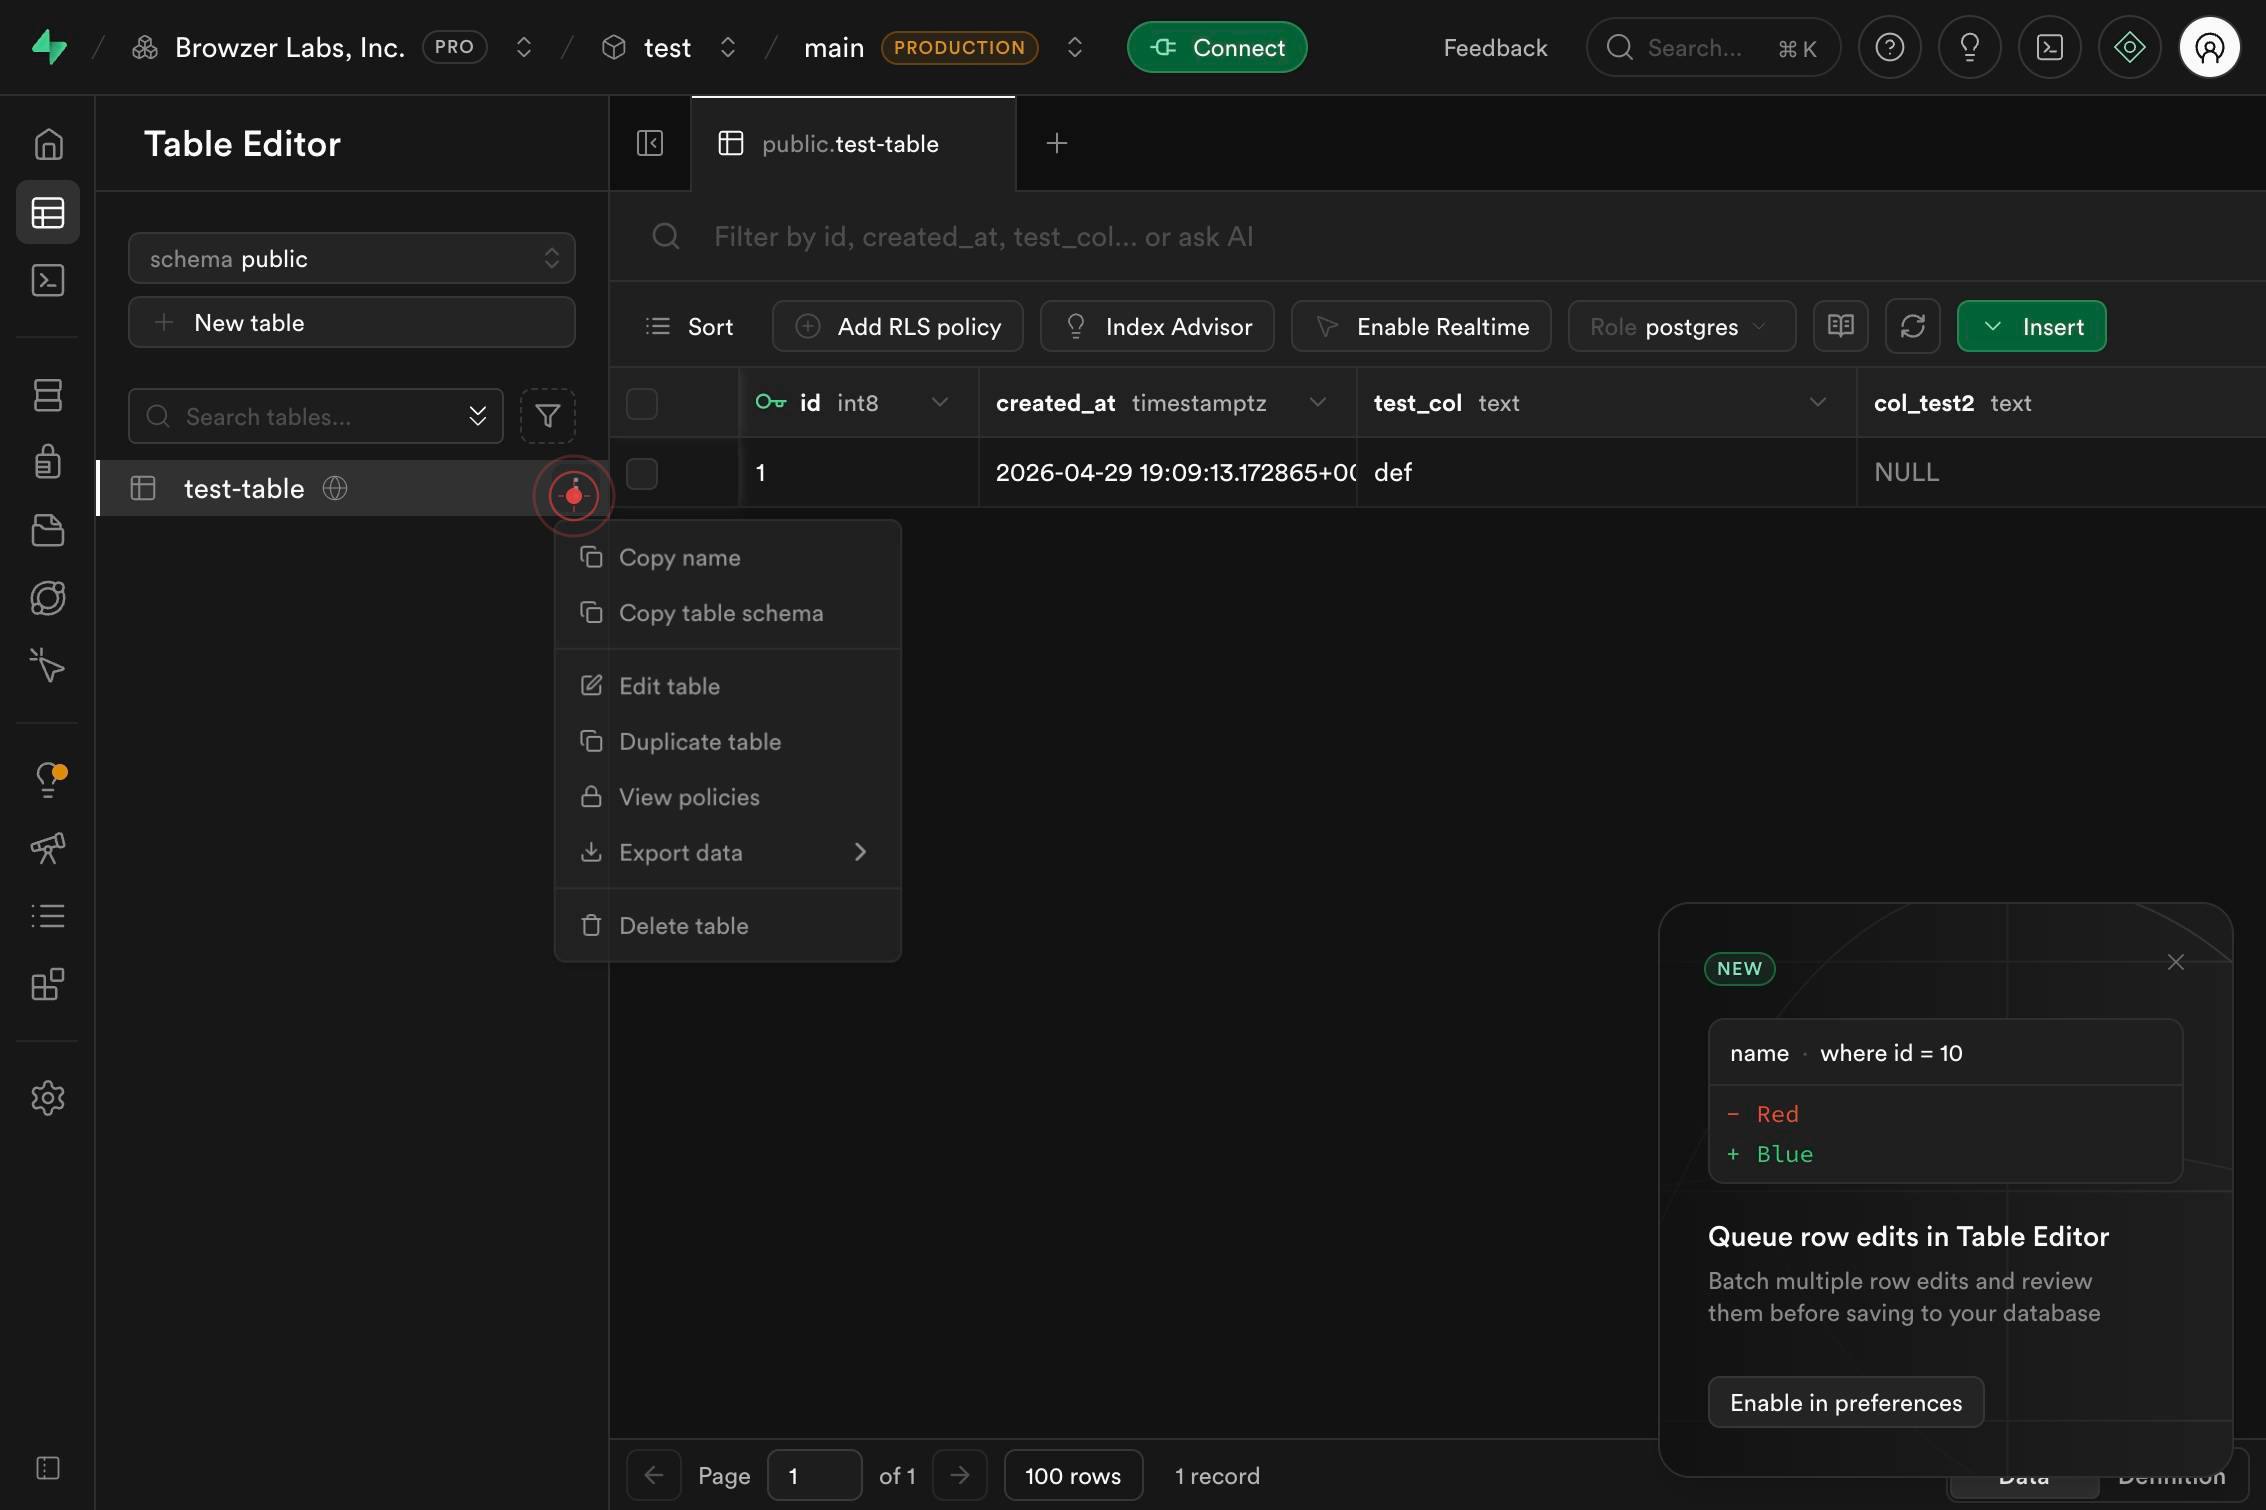
Task: Open Authentication lock icon in sidebar
Action: click(x=48, y=462)
